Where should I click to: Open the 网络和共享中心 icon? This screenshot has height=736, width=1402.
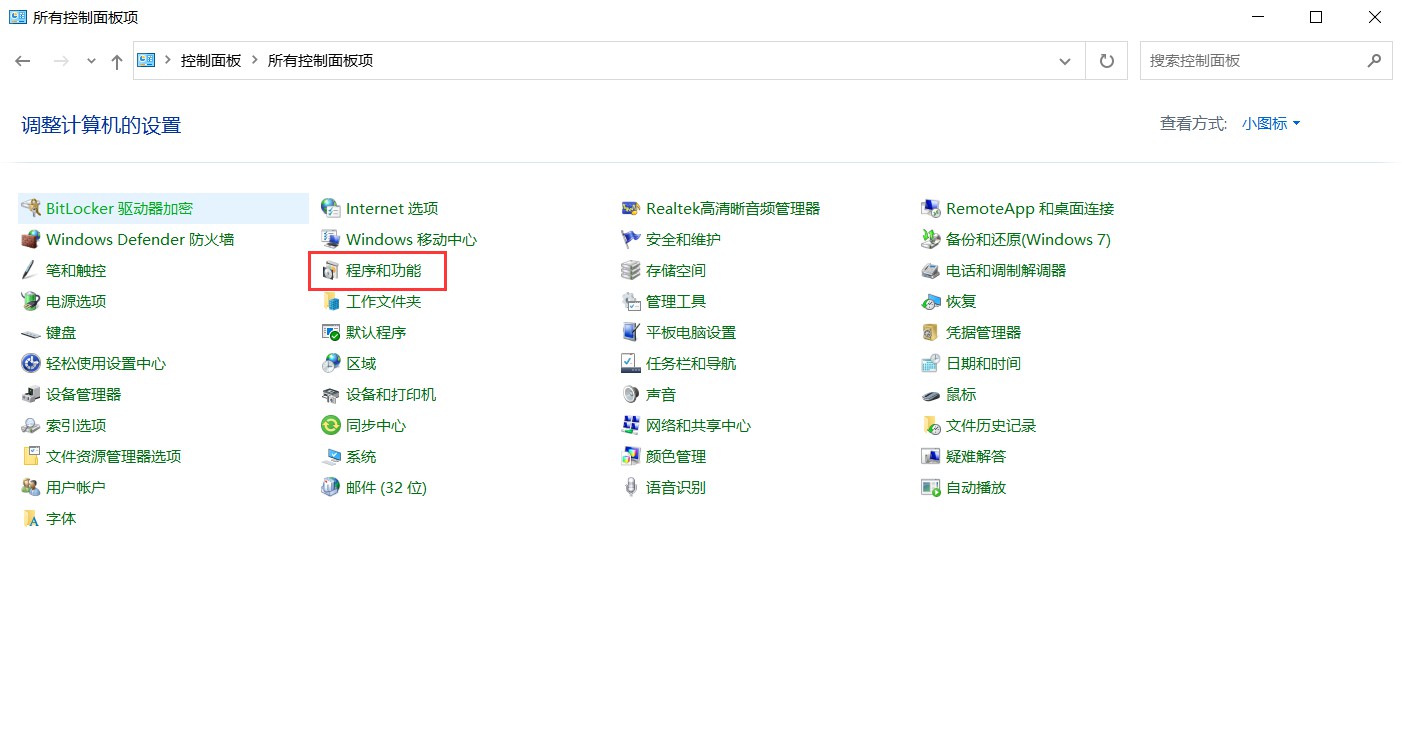click(x=630, y=426)
